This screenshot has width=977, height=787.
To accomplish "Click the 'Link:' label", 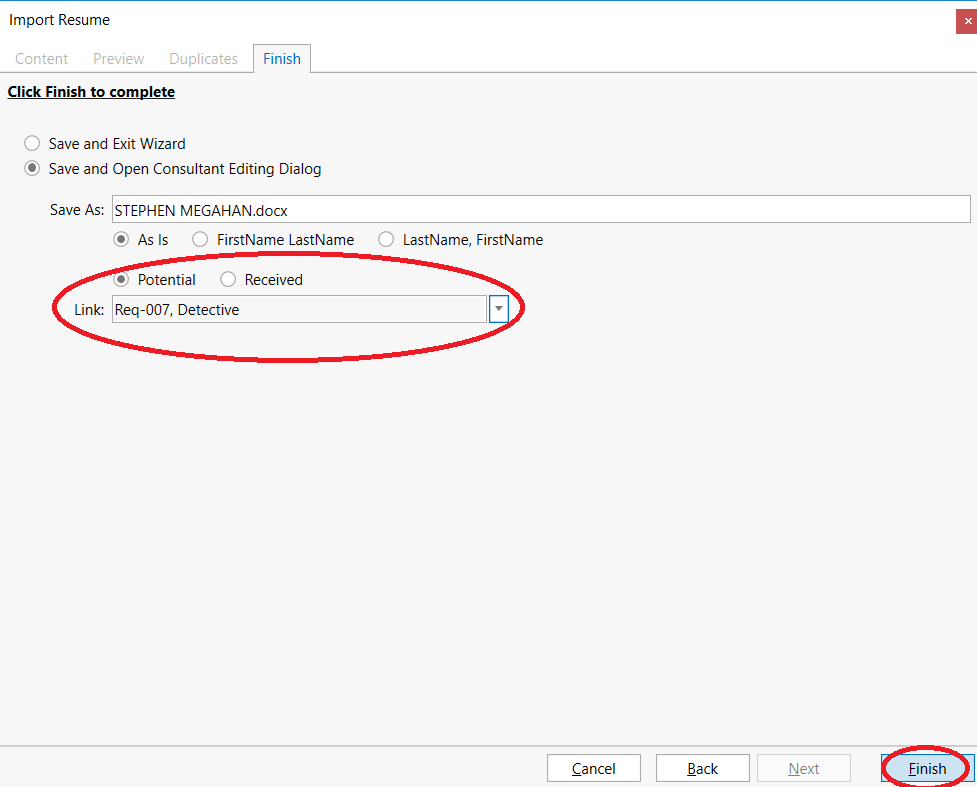I will click(89, 310).
